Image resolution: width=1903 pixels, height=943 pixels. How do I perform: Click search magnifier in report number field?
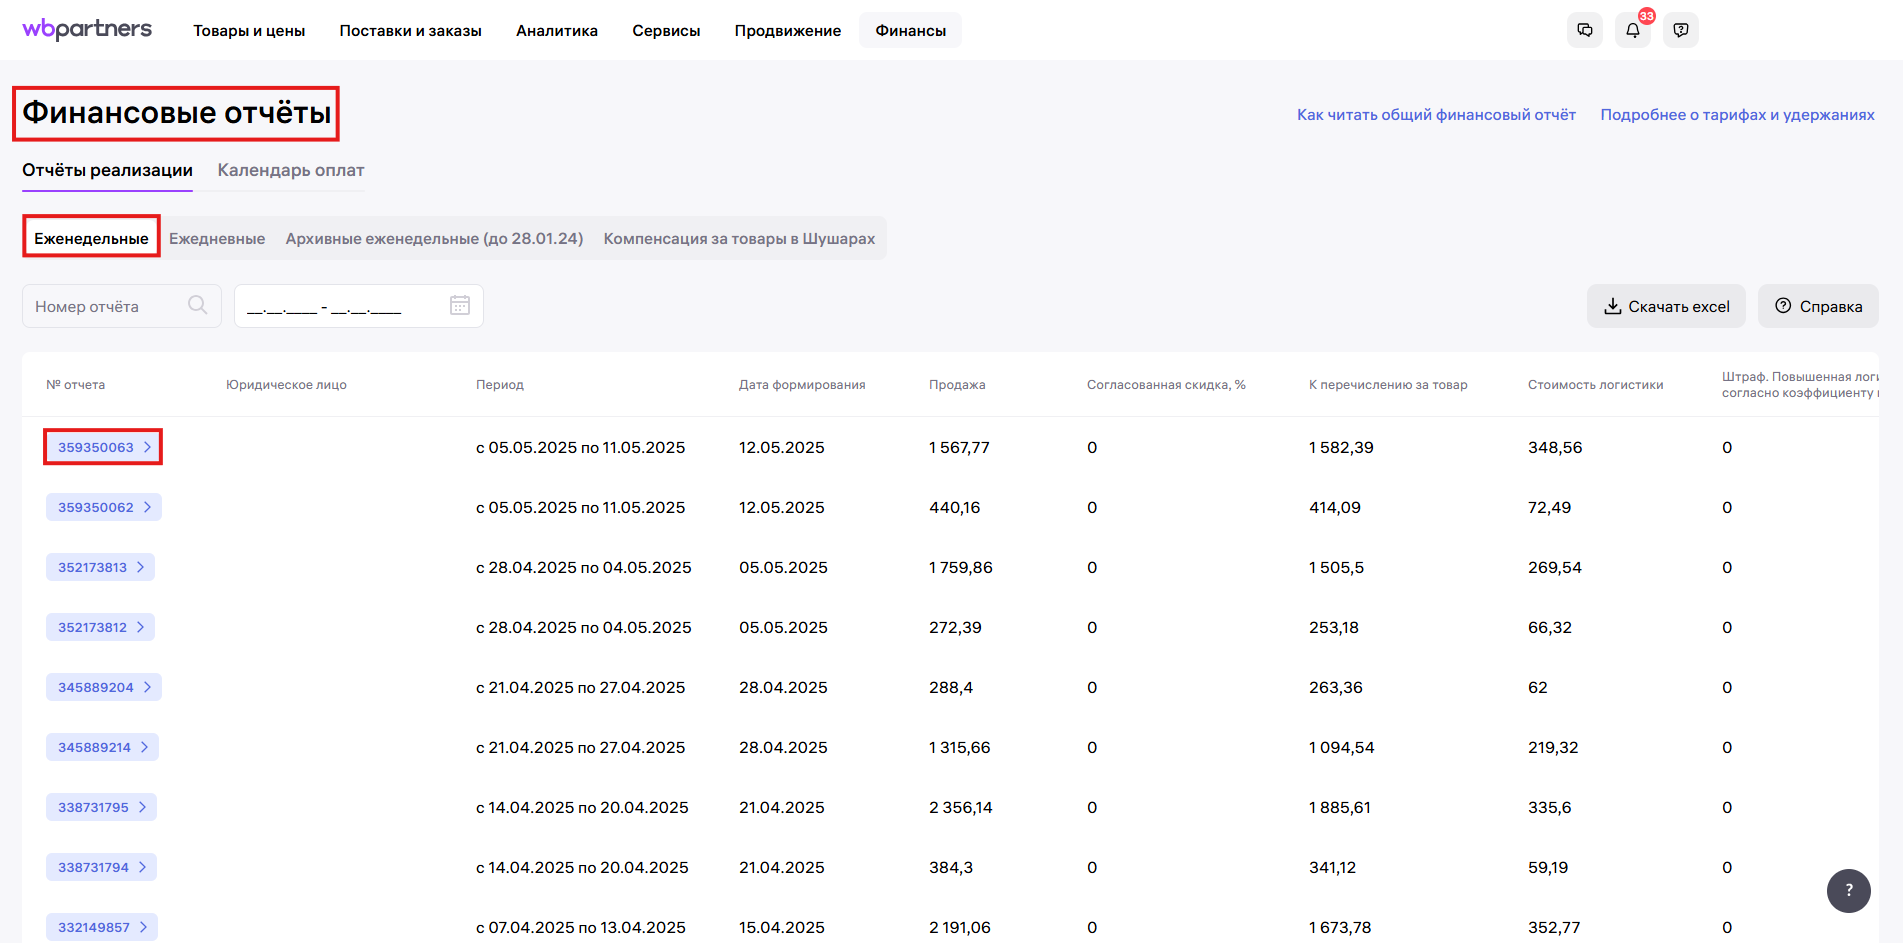(198, 305)
